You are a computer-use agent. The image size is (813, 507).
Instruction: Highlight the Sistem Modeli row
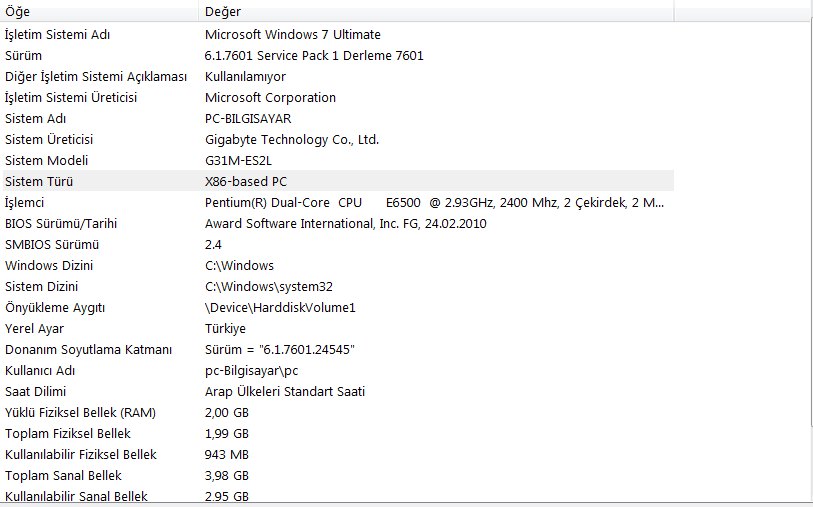click(x=47, y=161)
